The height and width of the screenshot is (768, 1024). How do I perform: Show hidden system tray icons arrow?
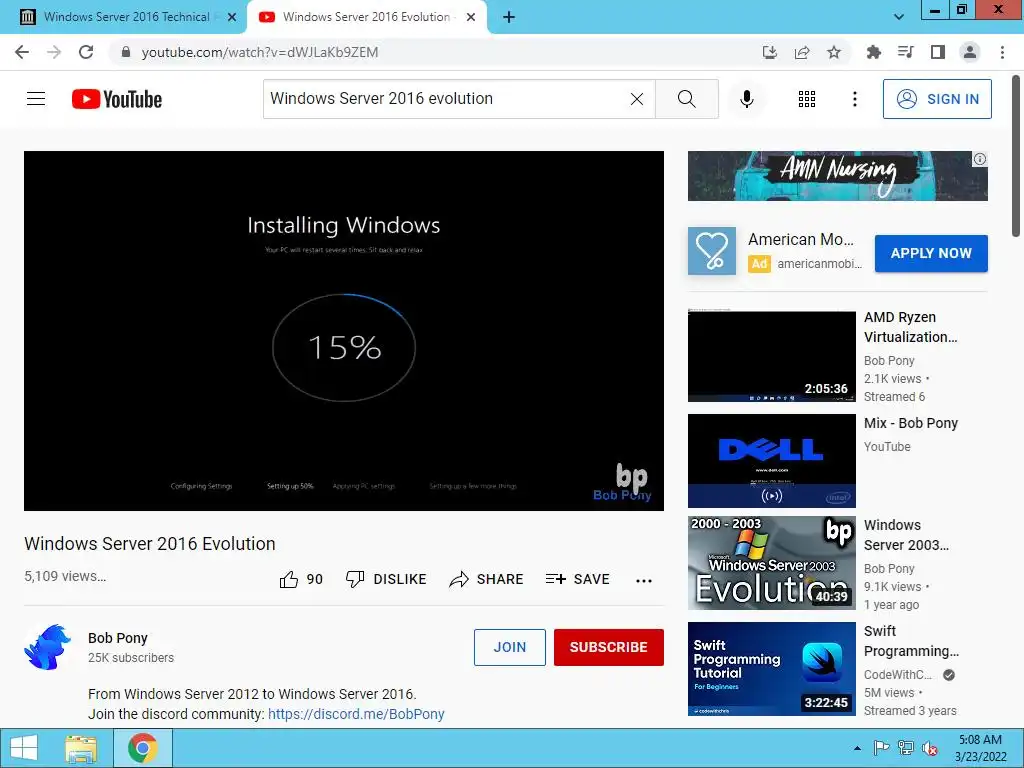point(857,748)
